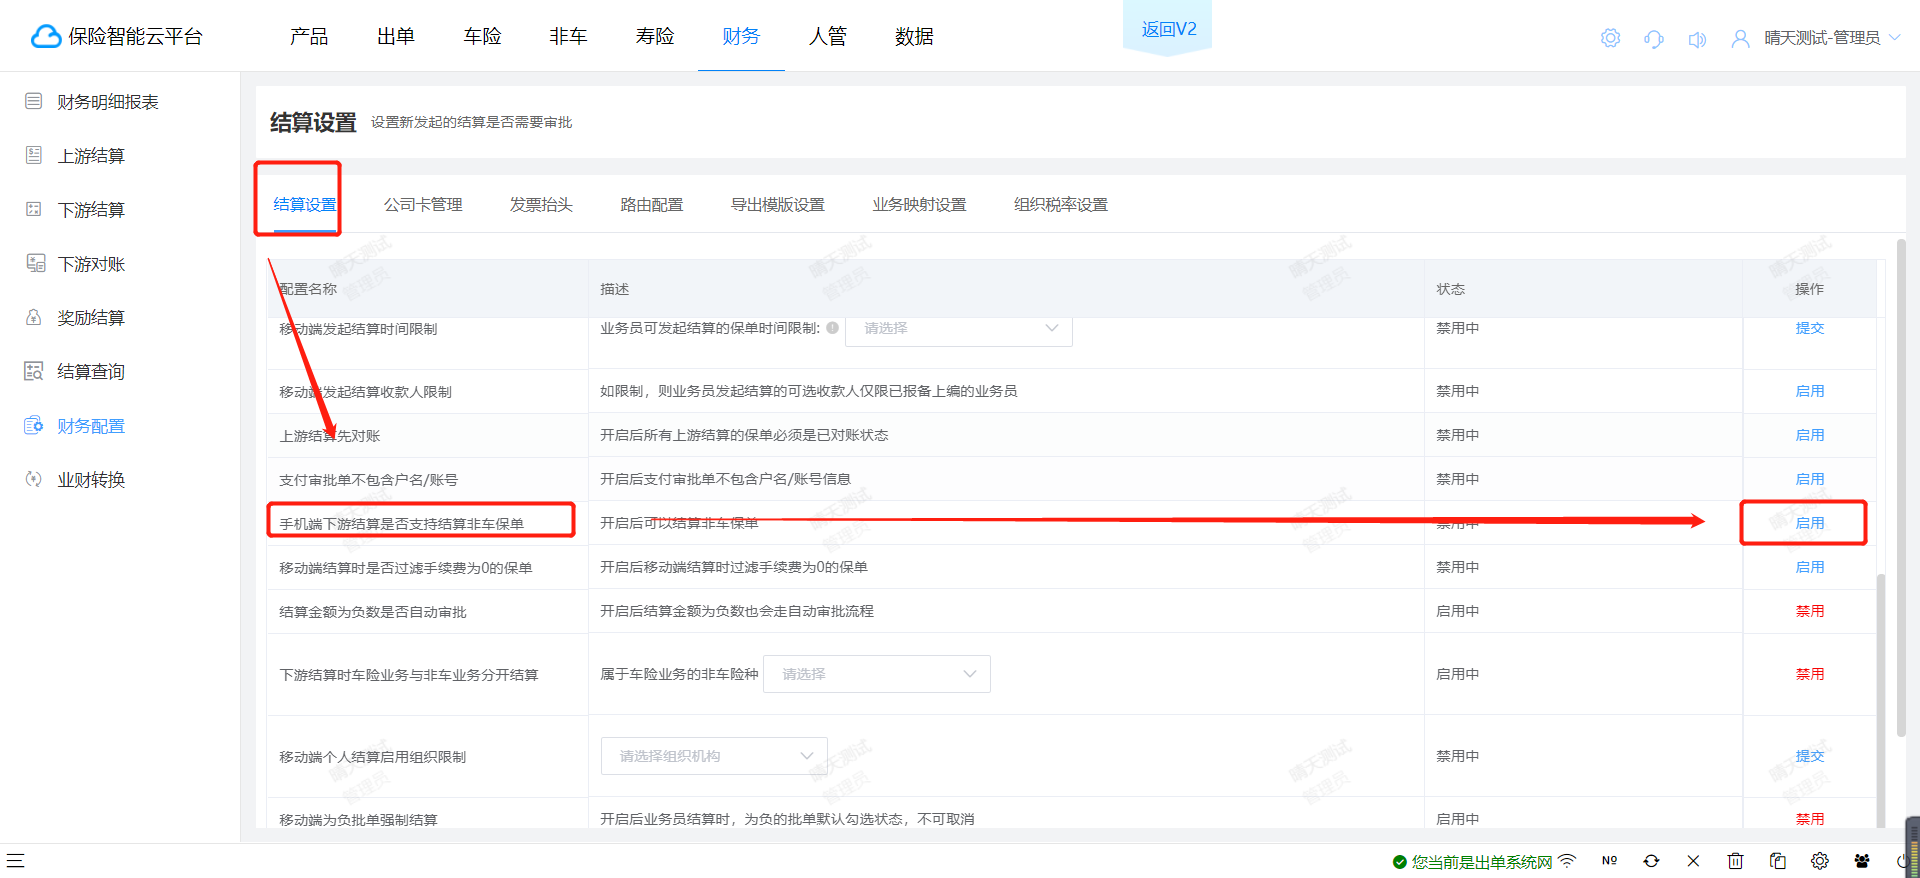Open 财务明细报表 via its sidebar icon
This screenshot has width=1920, height=878.
34,101
